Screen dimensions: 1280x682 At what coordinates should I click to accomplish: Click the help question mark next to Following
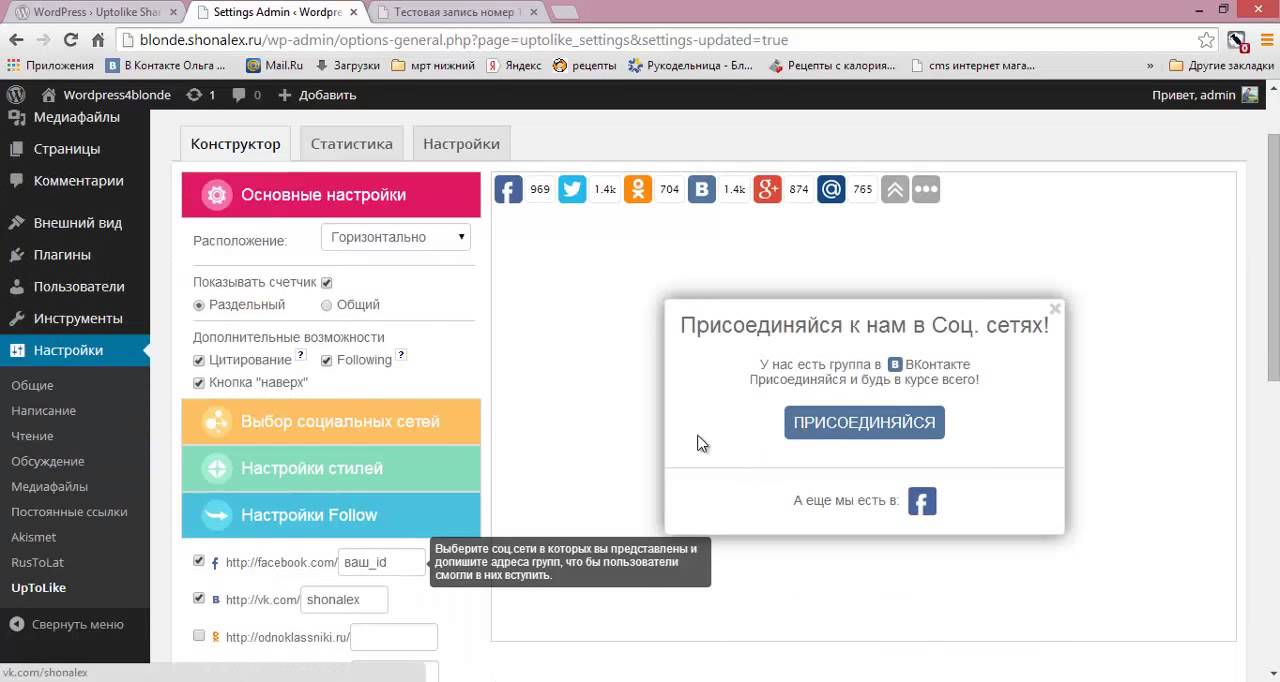(401, 355)
